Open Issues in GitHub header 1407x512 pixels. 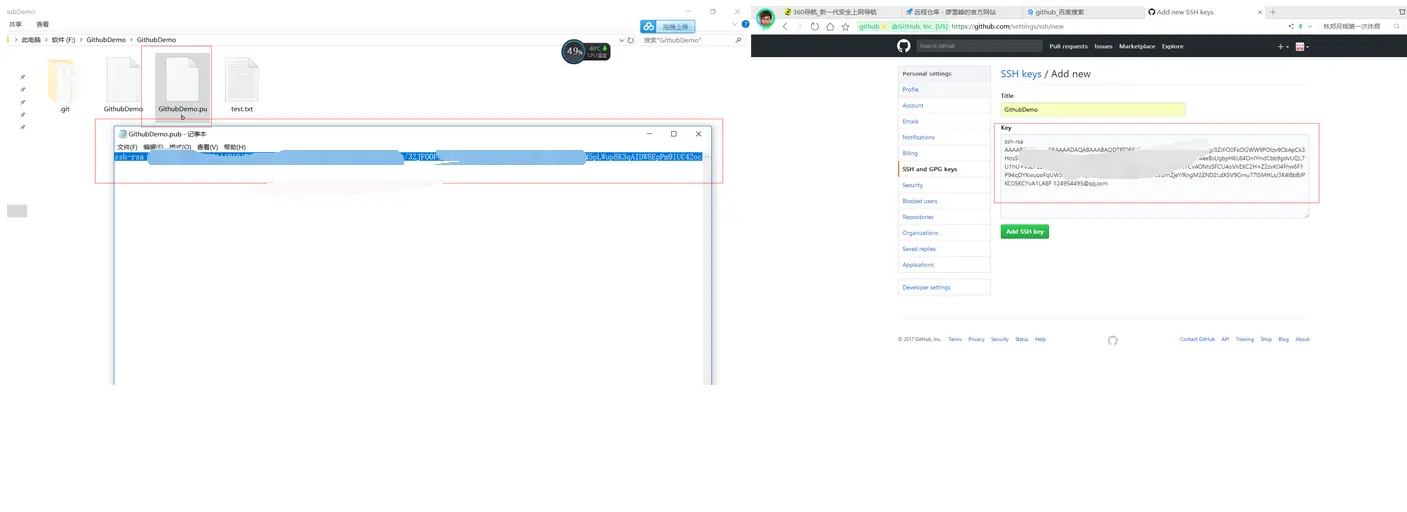click(x=1103, y=46)
